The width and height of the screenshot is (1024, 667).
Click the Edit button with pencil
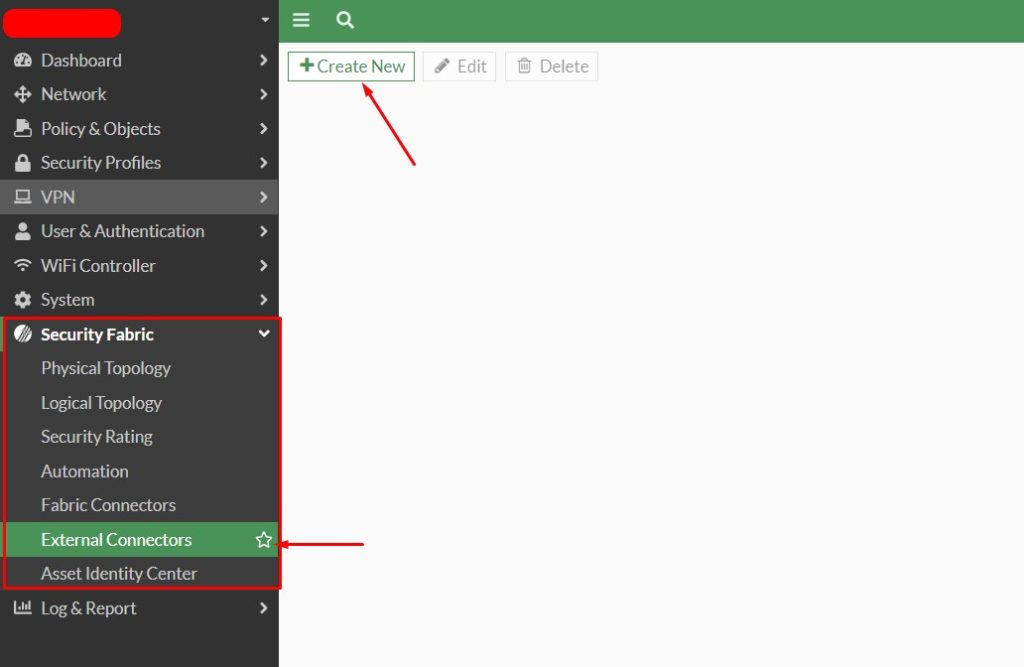coord(460,67)
